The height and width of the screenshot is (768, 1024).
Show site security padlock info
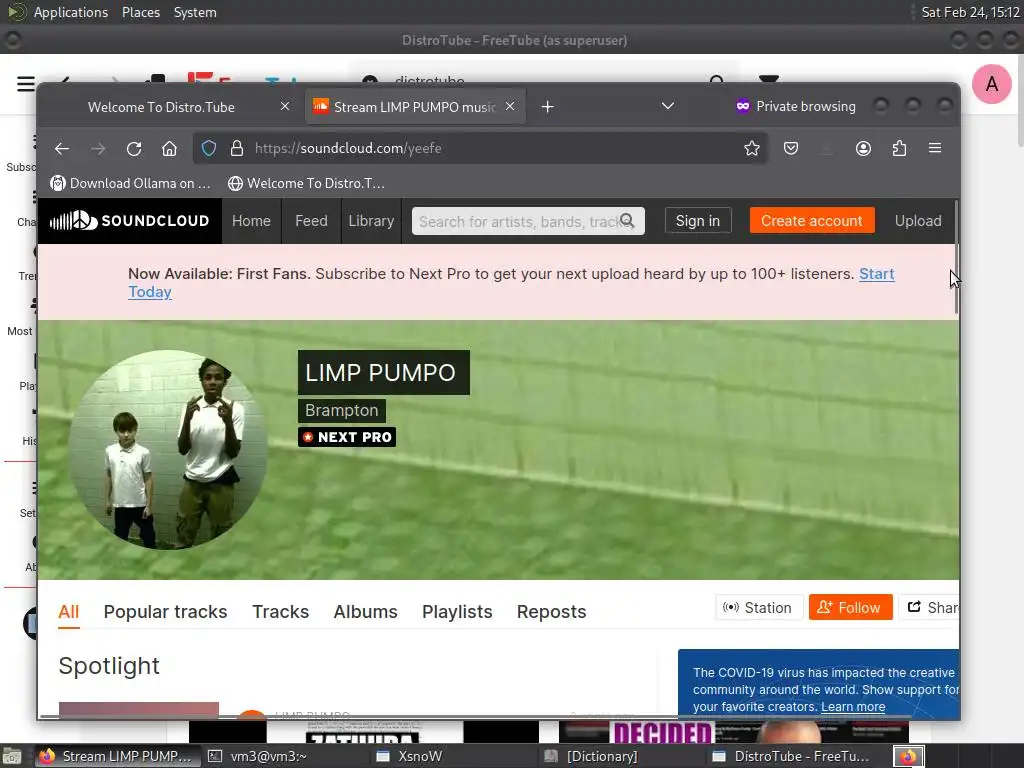click(x=237, y=148)
